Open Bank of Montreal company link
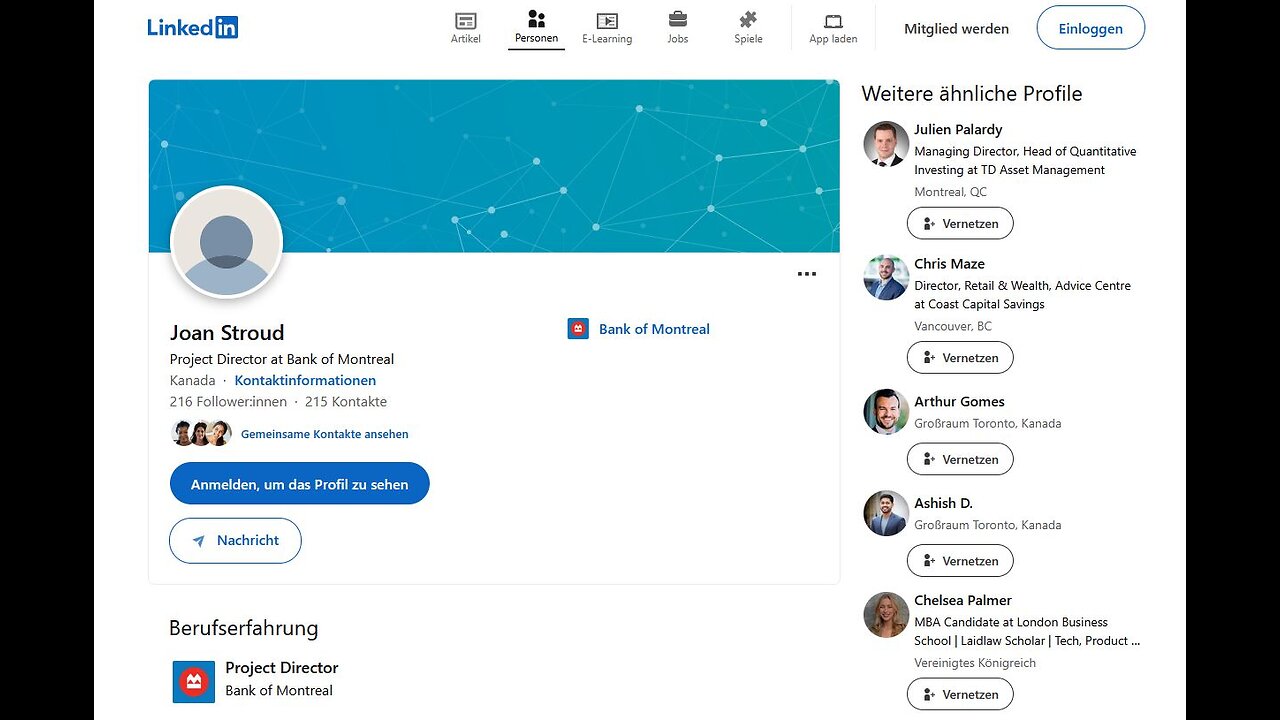The width and height of the screenshot is (1280, 720). point(654,329)
